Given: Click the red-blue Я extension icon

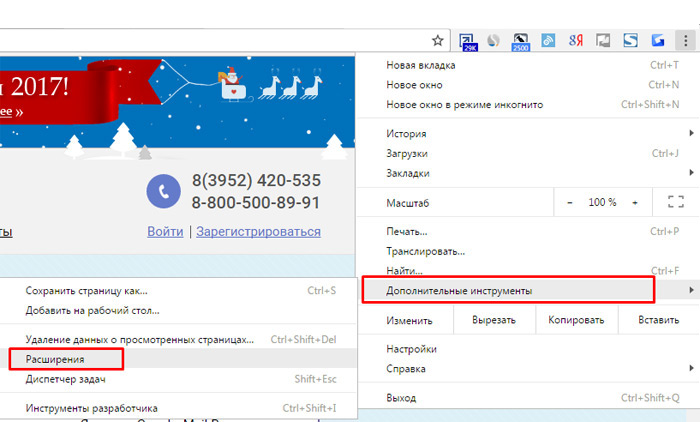Looking at the screenshot, I should [575, 41].
